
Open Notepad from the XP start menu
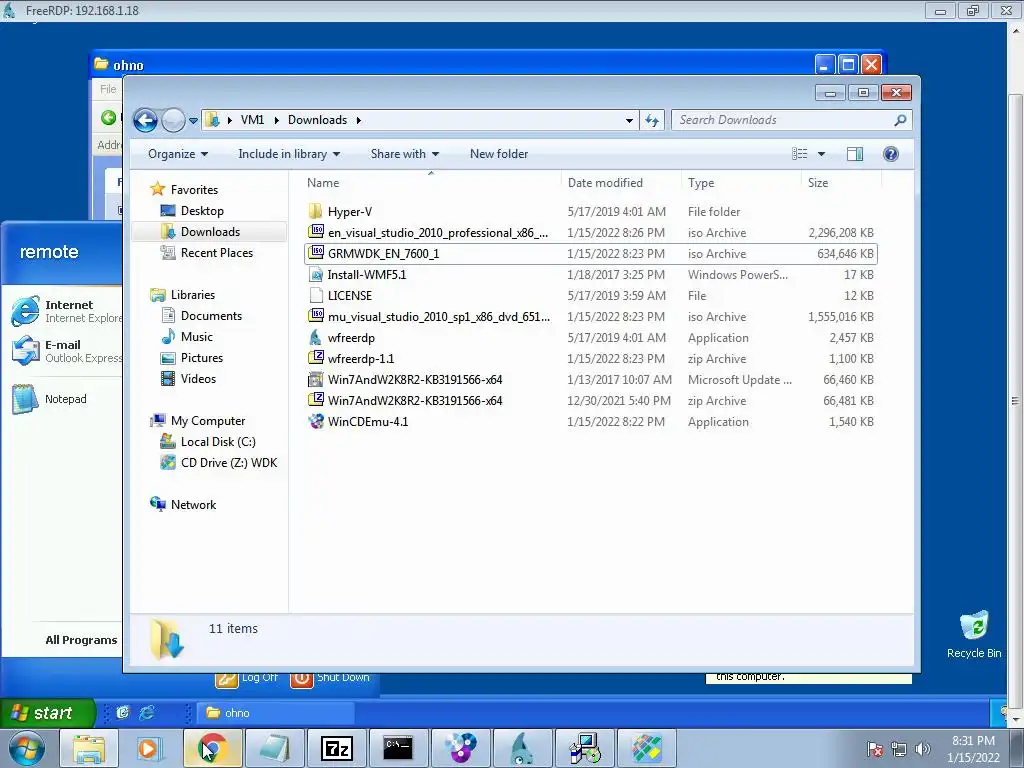(49, 399)
